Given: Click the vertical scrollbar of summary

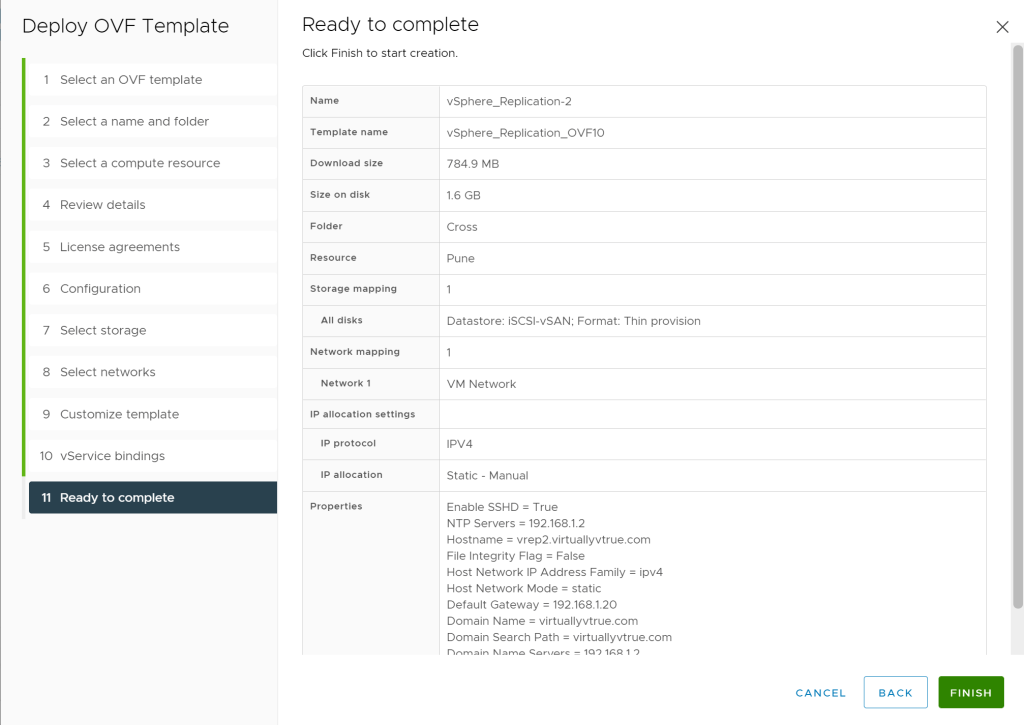Looking at the screenshot, I should (1017, 330).
